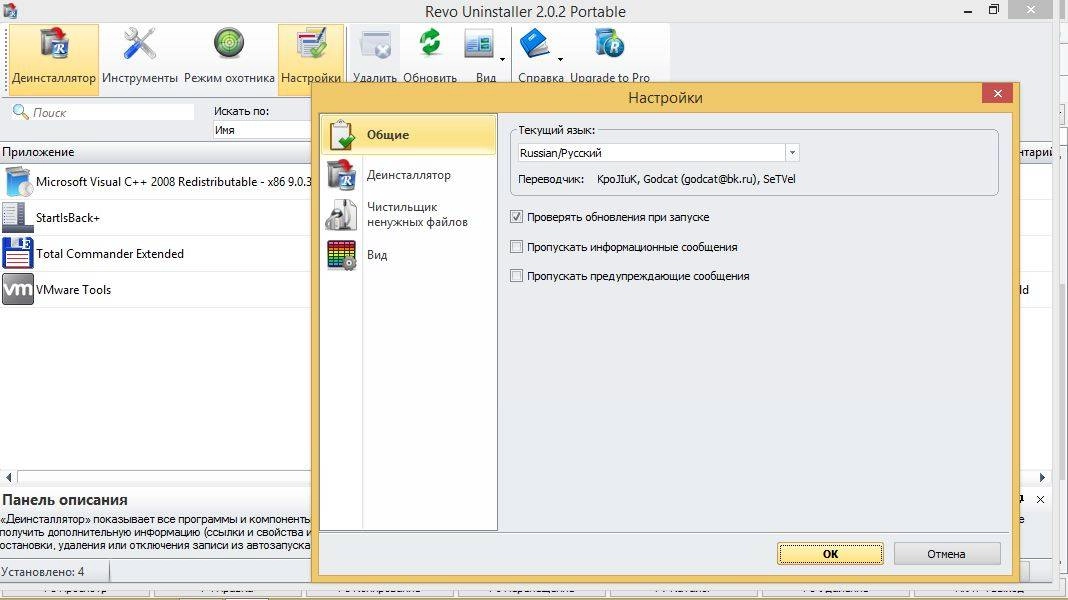
Task: Minimize the Revo Uninstaller window
Action: 968,11
